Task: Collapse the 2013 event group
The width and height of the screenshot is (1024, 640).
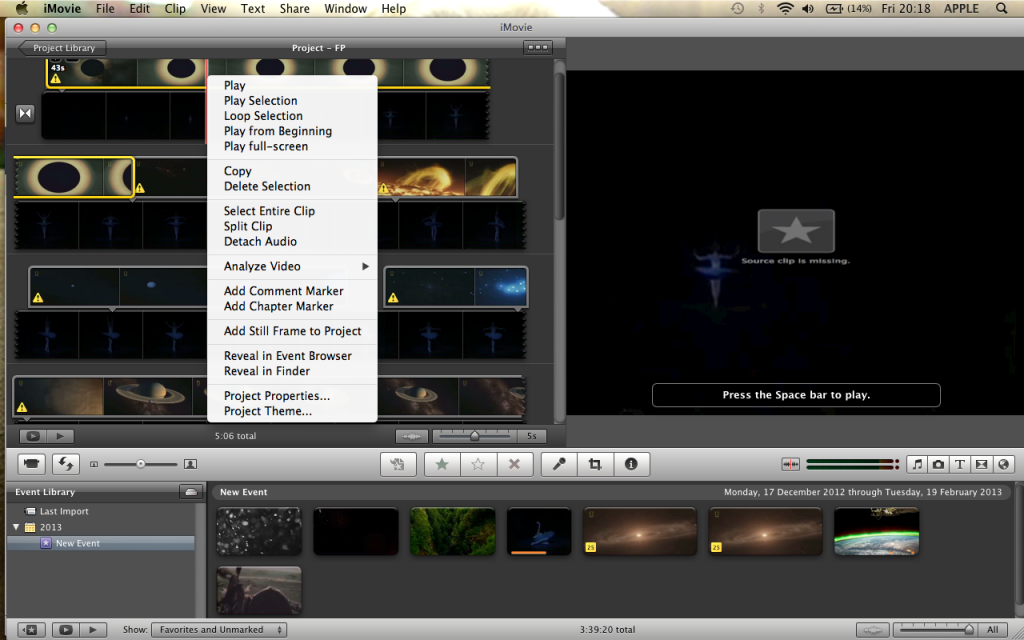Action: point(16,527)
